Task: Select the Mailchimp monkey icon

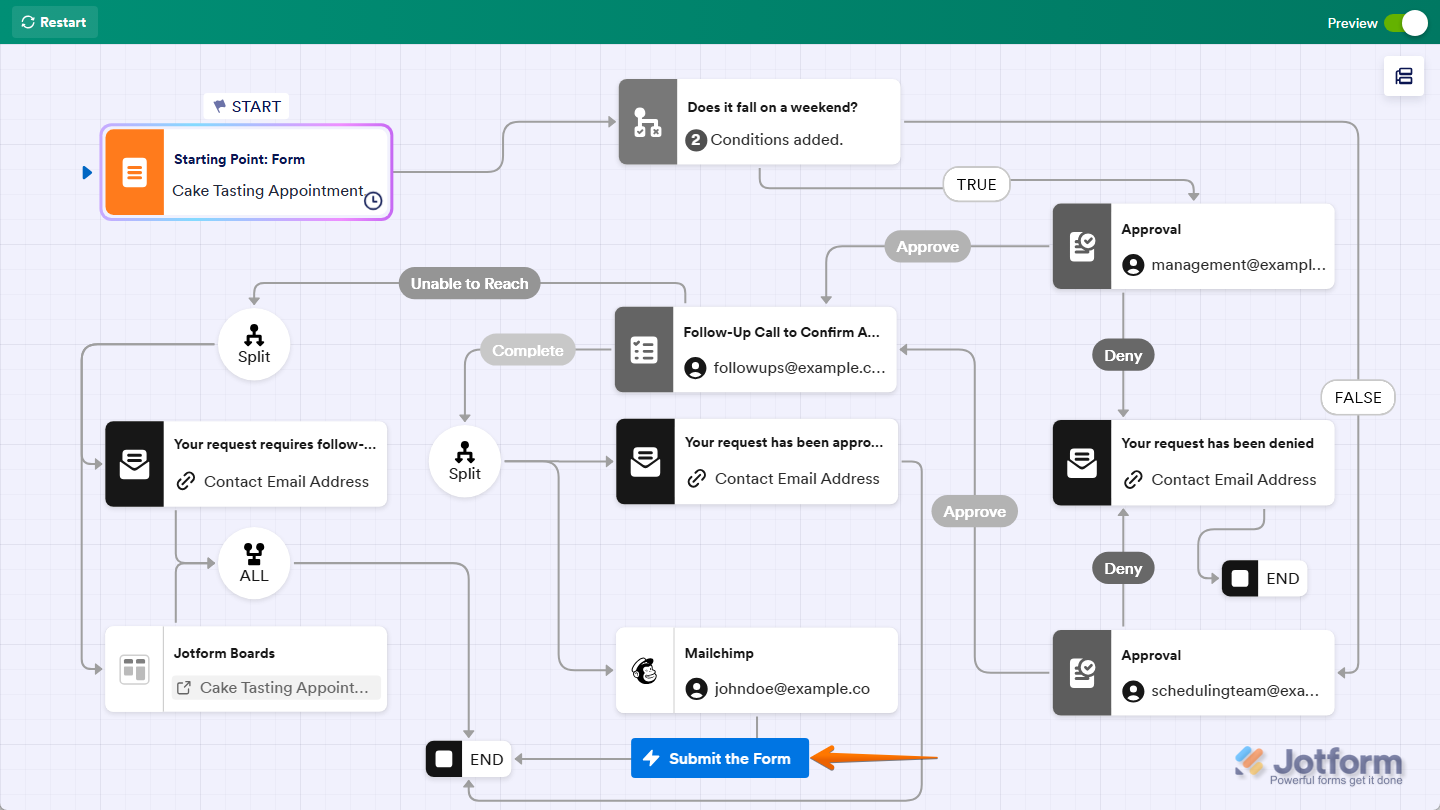Action: tap(645, 670)
